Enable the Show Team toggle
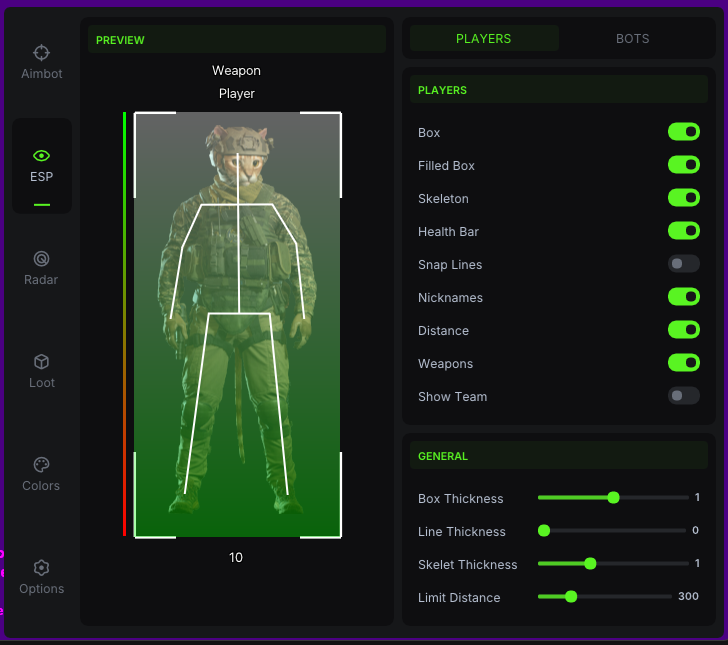728x645 pixels. (684, 396)
